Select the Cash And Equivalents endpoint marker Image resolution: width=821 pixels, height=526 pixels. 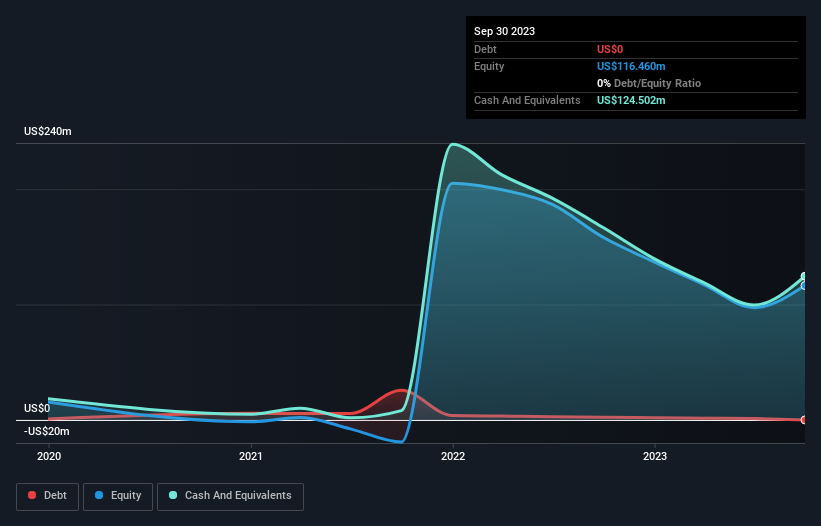coord(804,276)
